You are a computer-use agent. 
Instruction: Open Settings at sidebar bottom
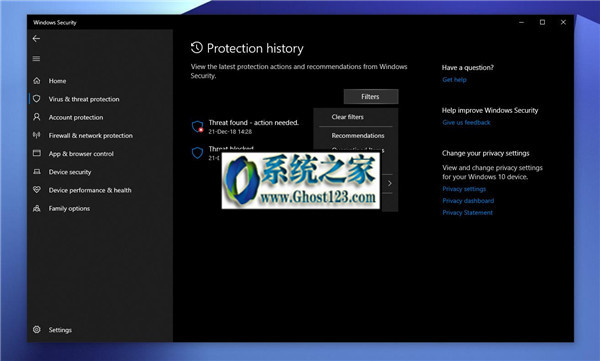pos(60,330)
